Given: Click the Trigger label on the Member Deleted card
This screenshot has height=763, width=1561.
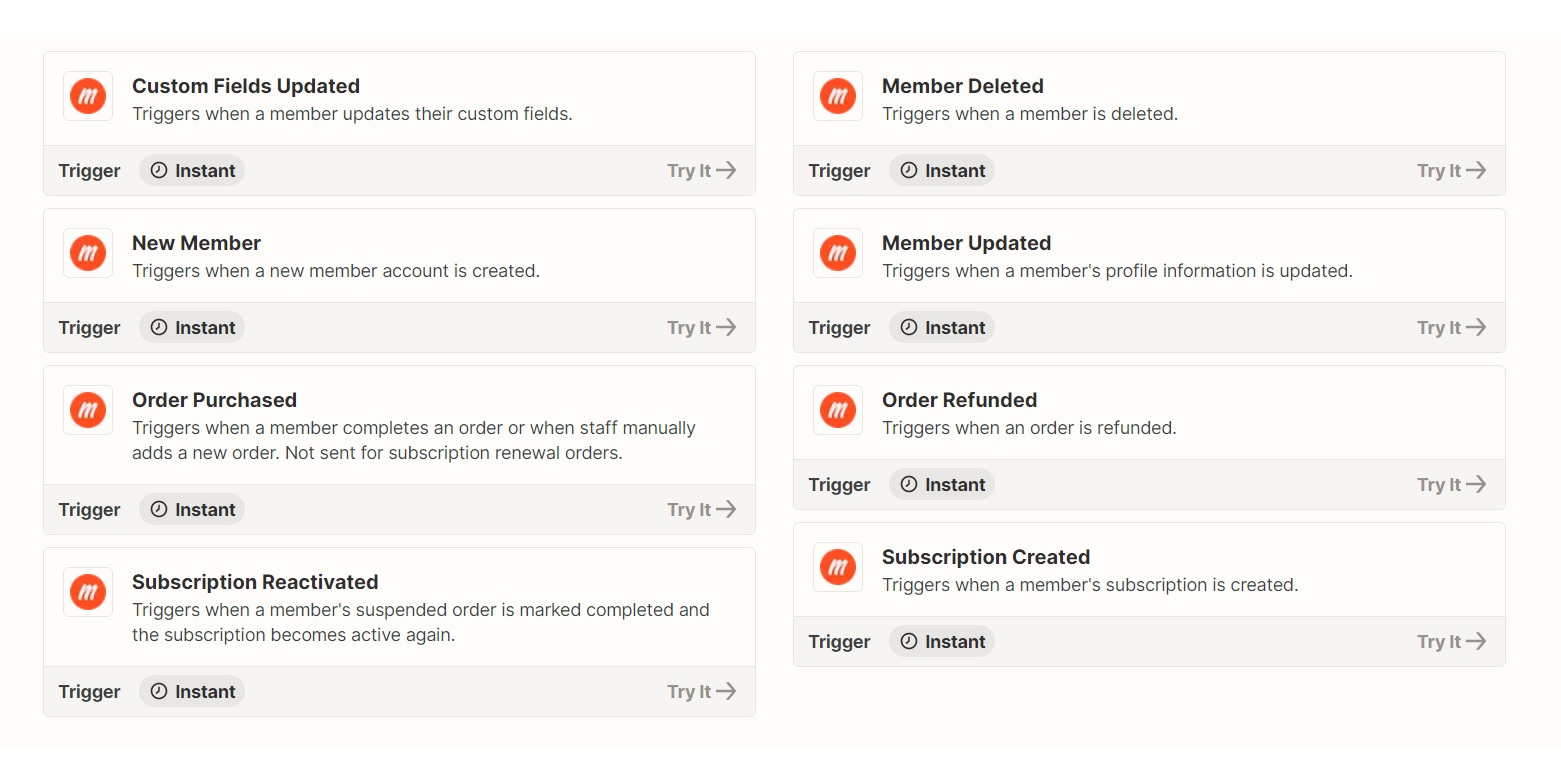Looking at the screenshot, I should pos(839,170).
